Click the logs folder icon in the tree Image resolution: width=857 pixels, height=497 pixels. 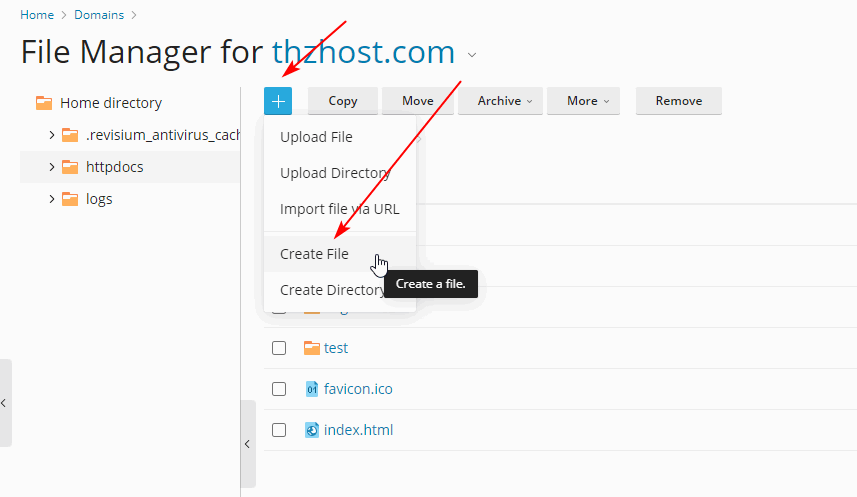(70, 199)
